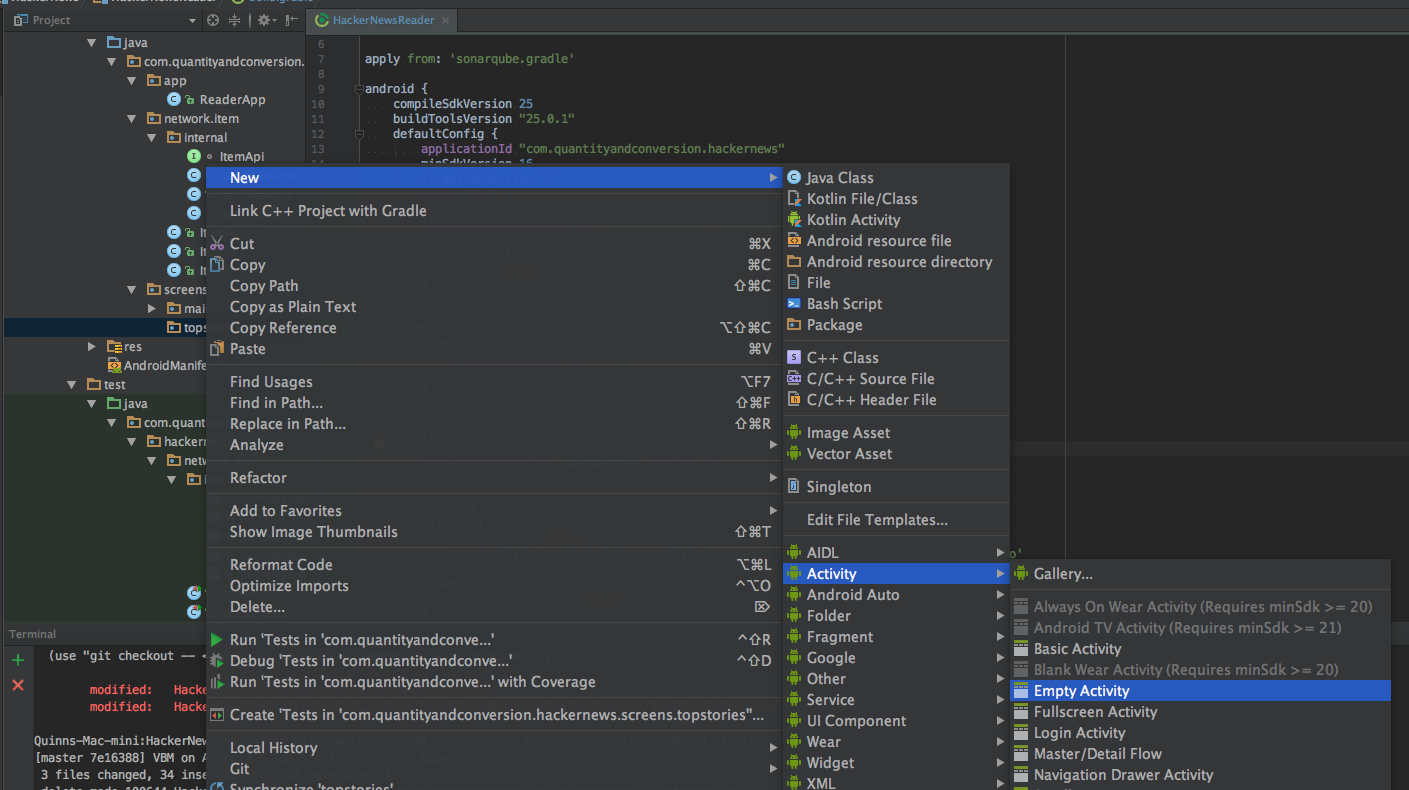Screen dimensions: 1409x790
Task: Click Show Image Thumbnails
Action: point(494,532)
